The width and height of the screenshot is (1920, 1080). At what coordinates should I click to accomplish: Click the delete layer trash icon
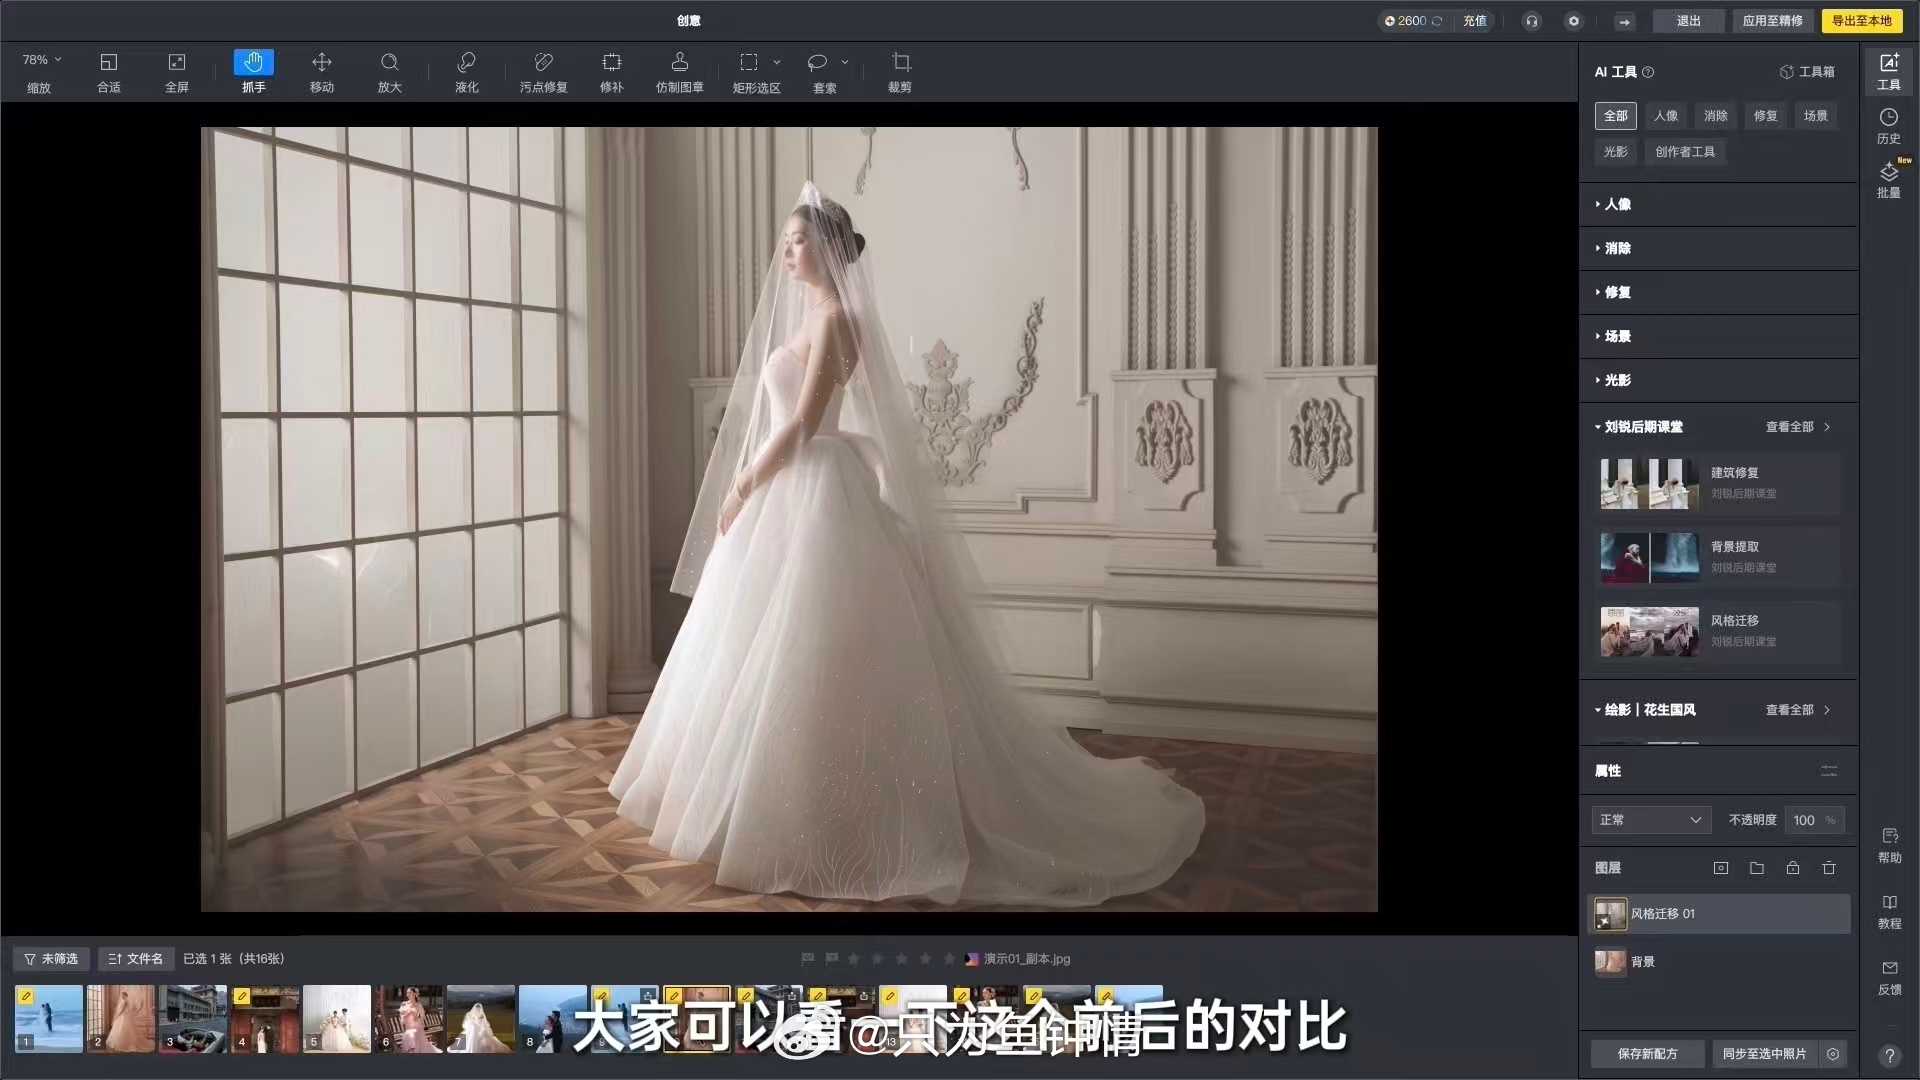click(x=1829, y=868)
